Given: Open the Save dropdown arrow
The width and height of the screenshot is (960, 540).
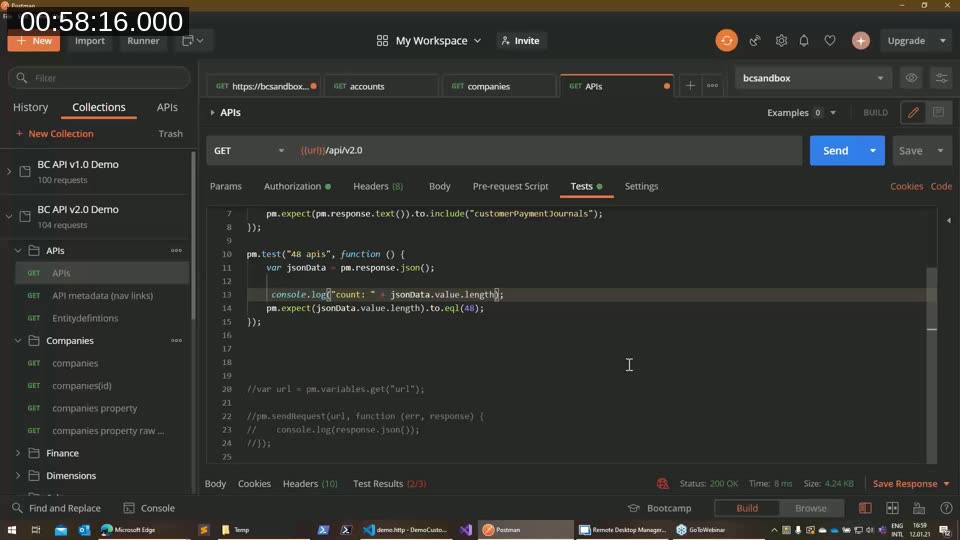Looking at the screenshot, I should pyautogui.click(x=940, y=150).
